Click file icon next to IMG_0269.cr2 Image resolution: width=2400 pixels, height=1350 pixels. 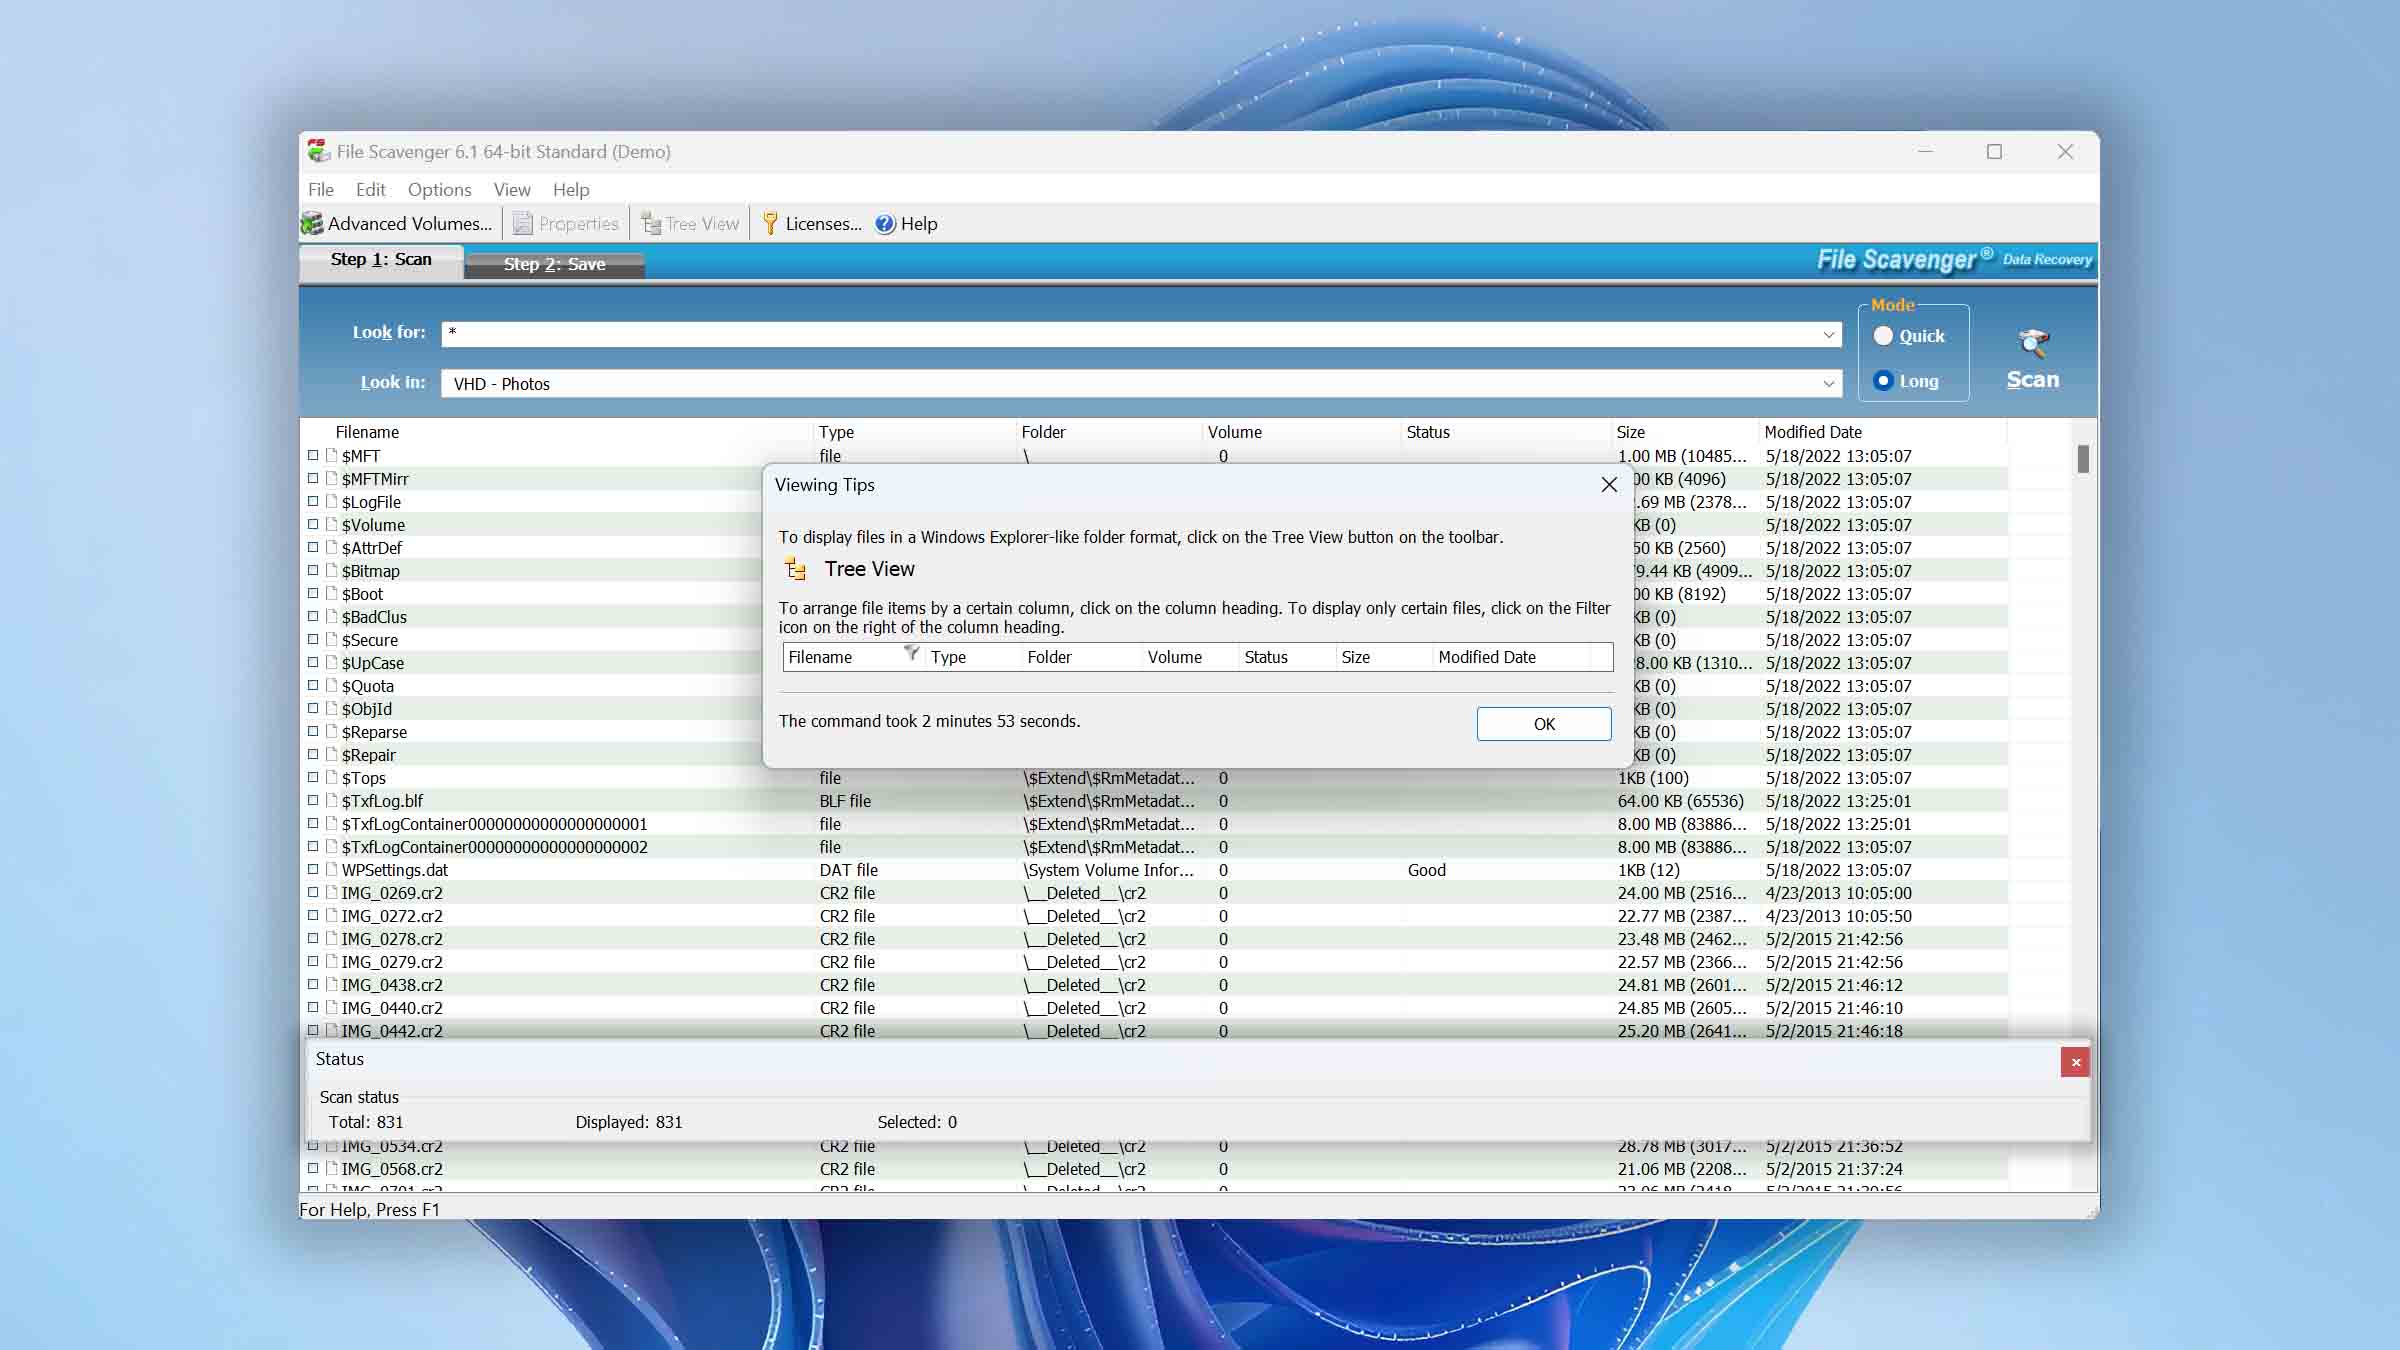331,893
